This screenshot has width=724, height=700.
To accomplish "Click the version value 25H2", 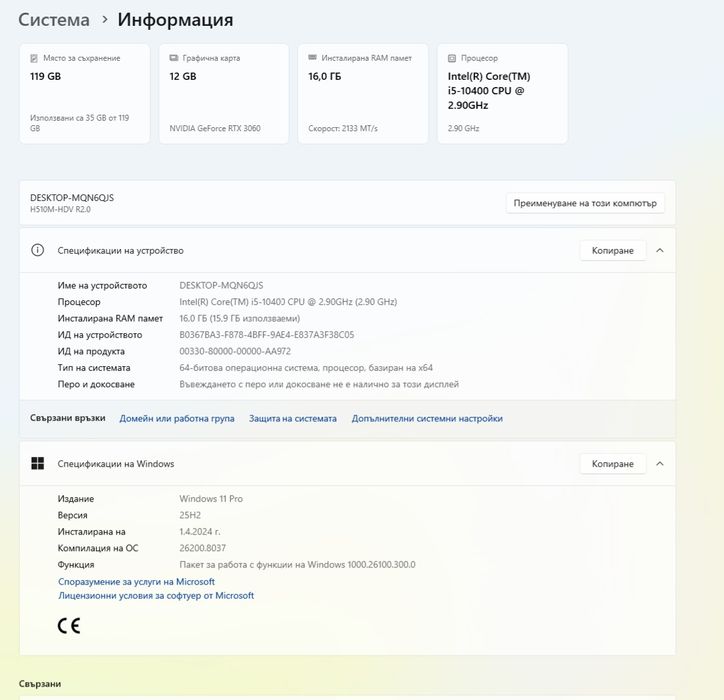I will point(190,515).
